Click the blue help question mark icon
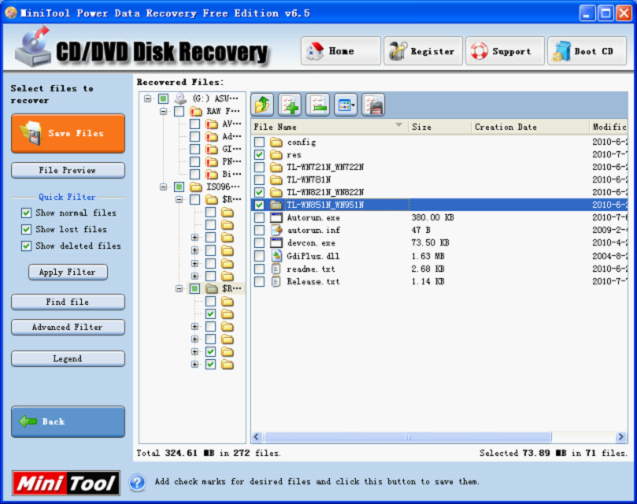 (x=137, y=482)
